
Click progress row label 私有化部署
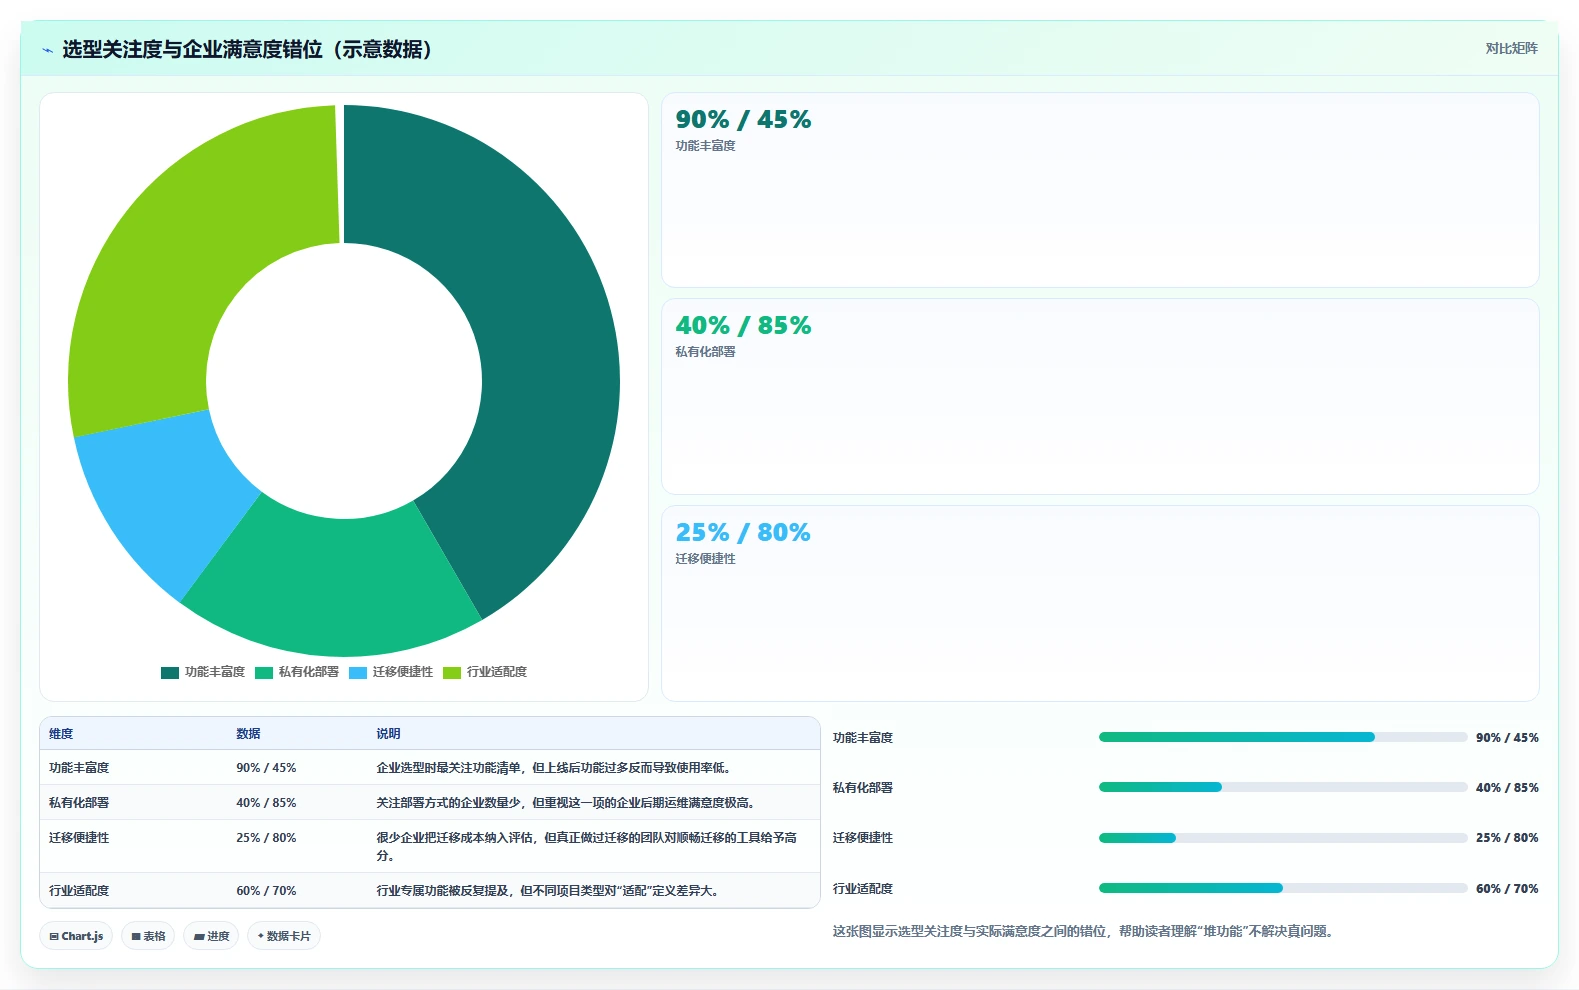coord(863,788)
